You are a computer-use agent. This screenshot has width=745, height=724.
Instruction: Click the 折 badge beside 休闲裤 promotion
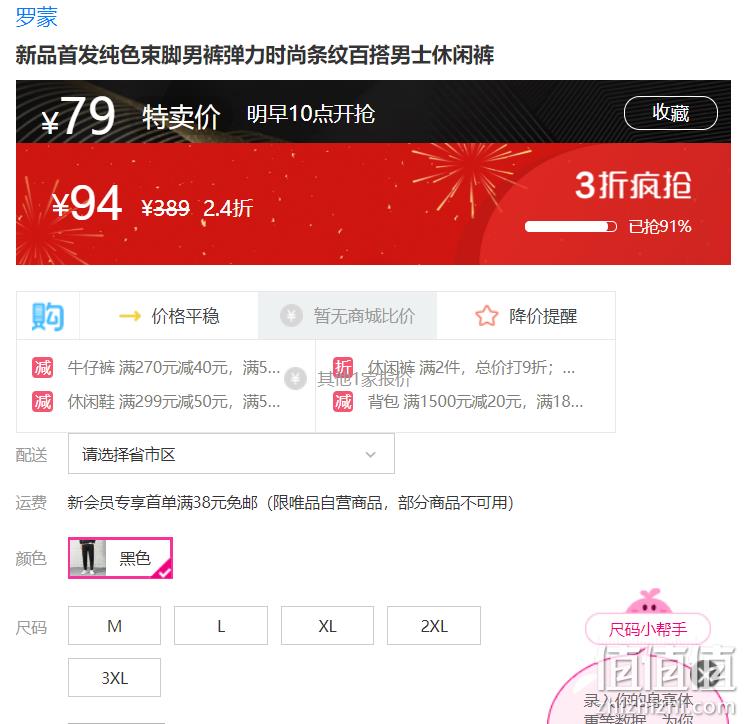(343, 368)
